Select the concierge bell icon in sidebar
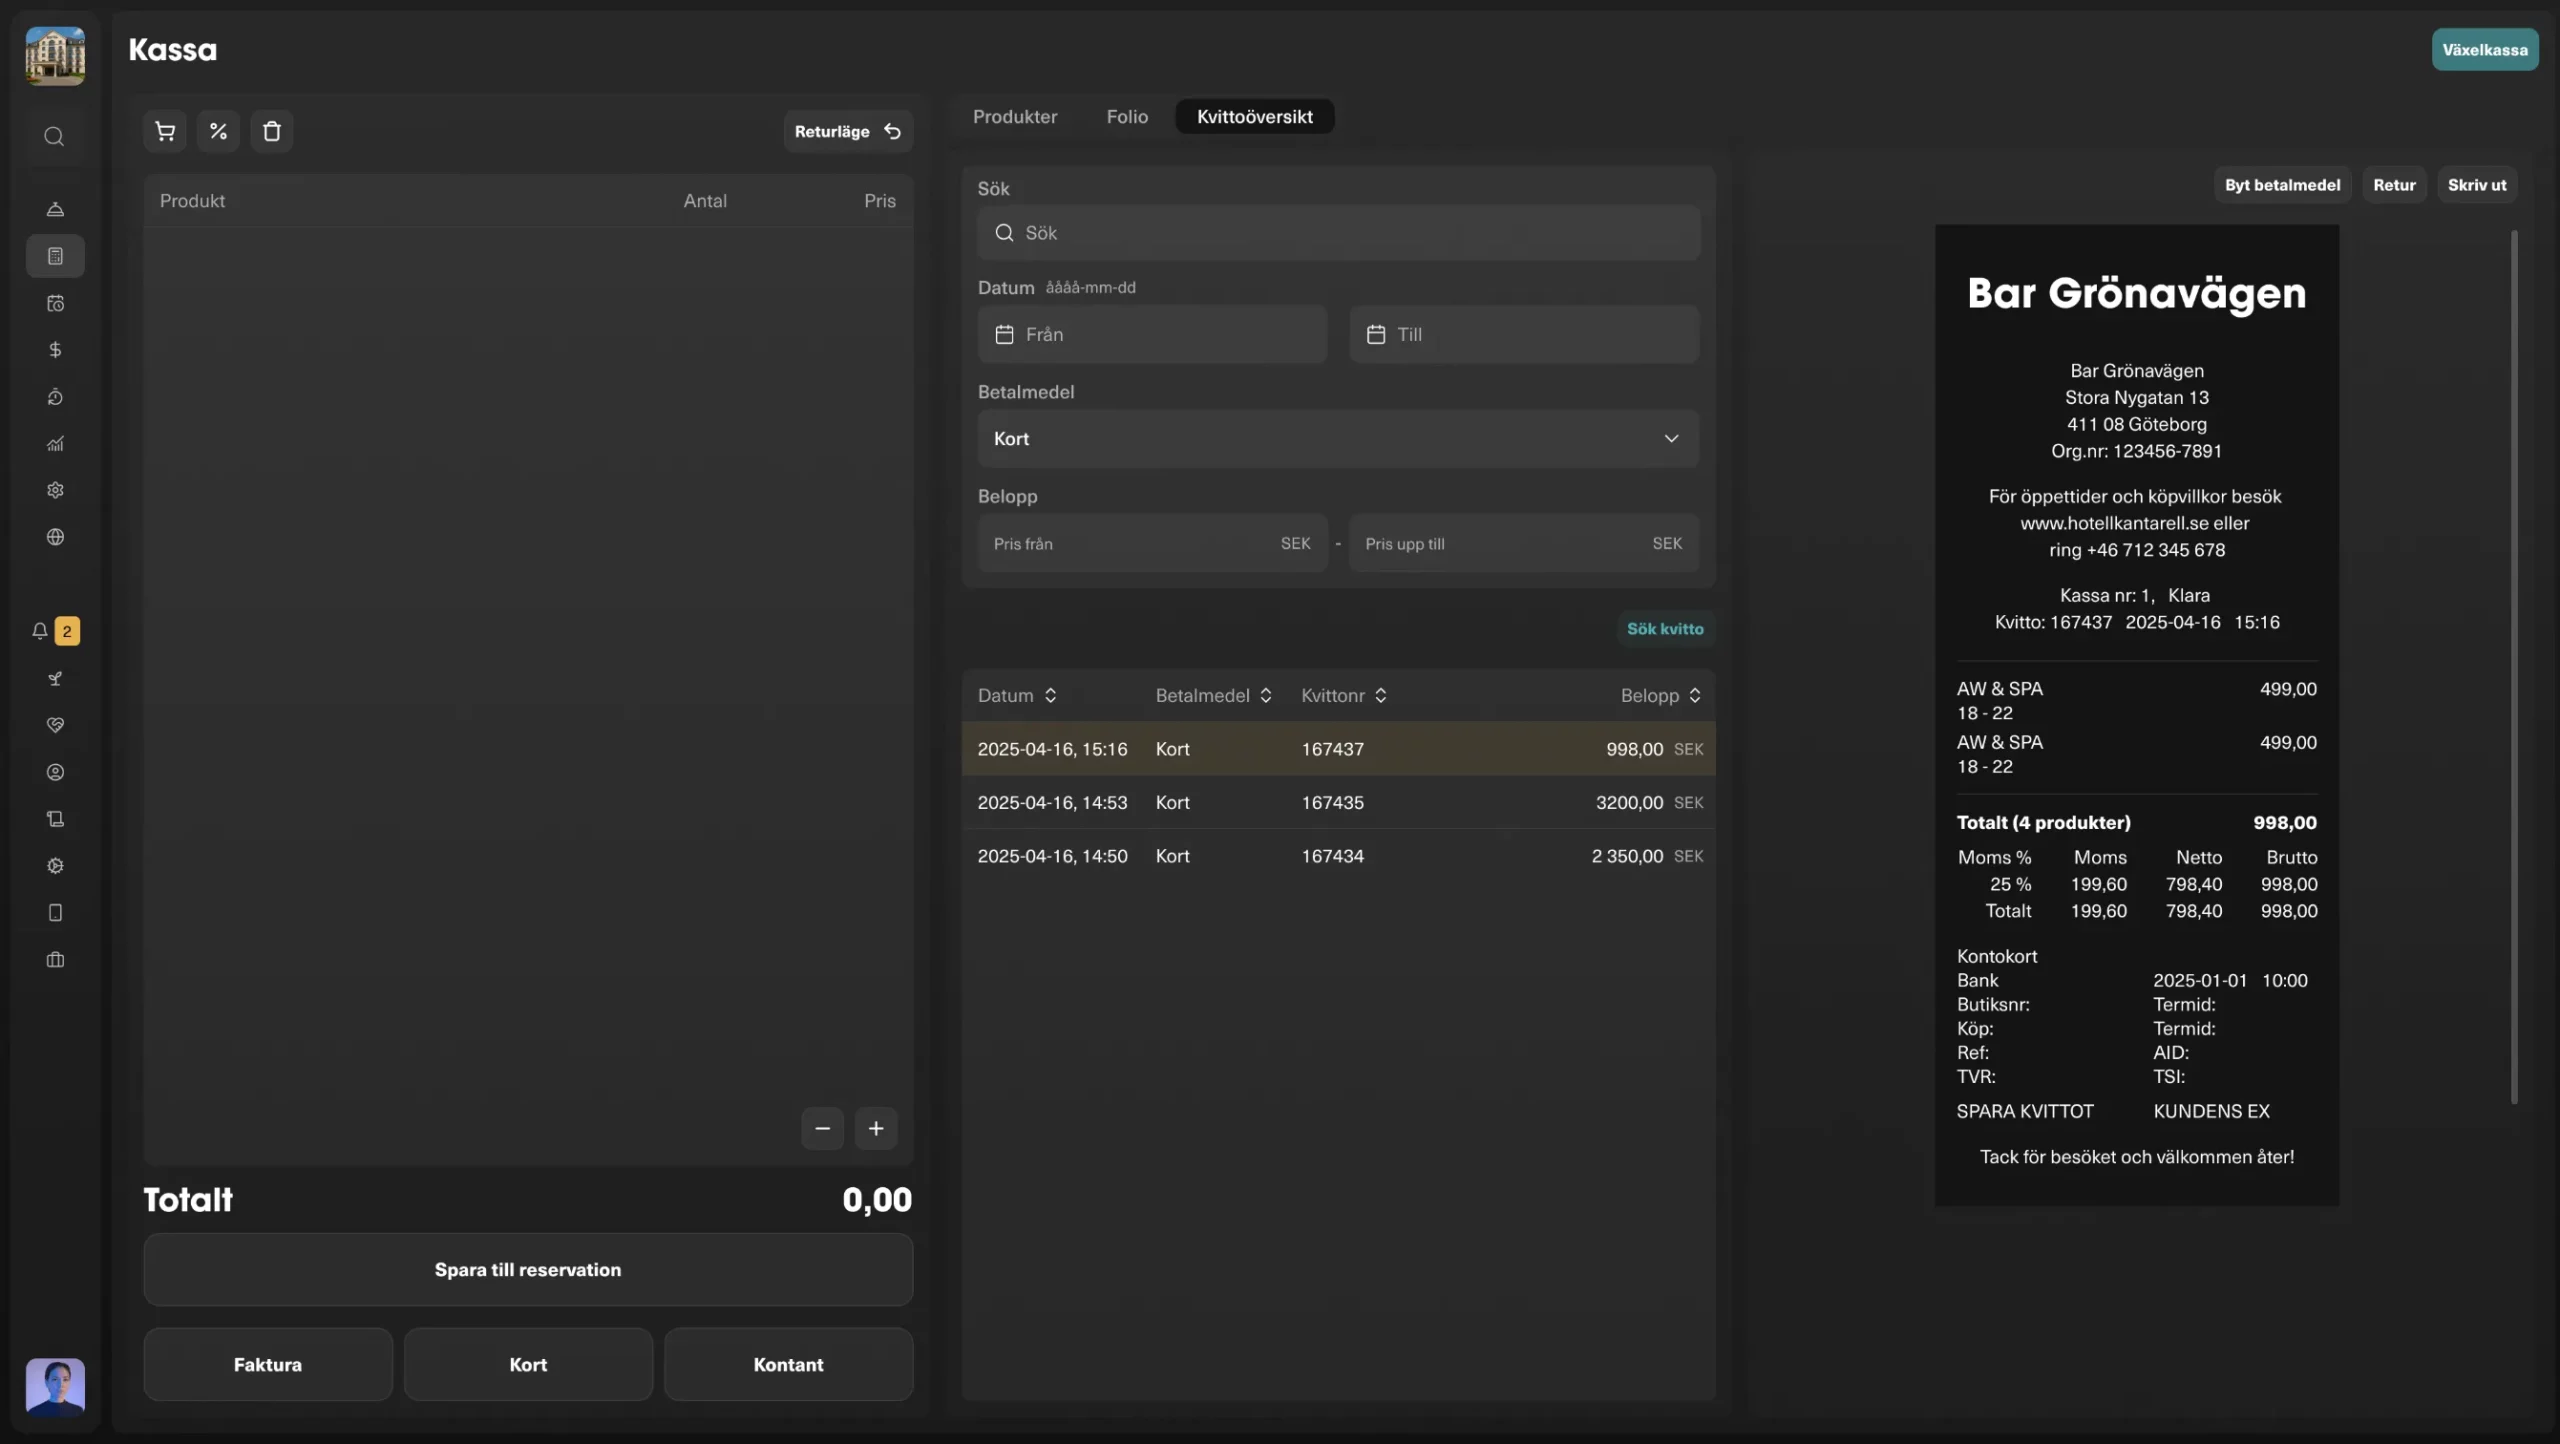This screenshot has height=1444, width=2560. point(55,209)
